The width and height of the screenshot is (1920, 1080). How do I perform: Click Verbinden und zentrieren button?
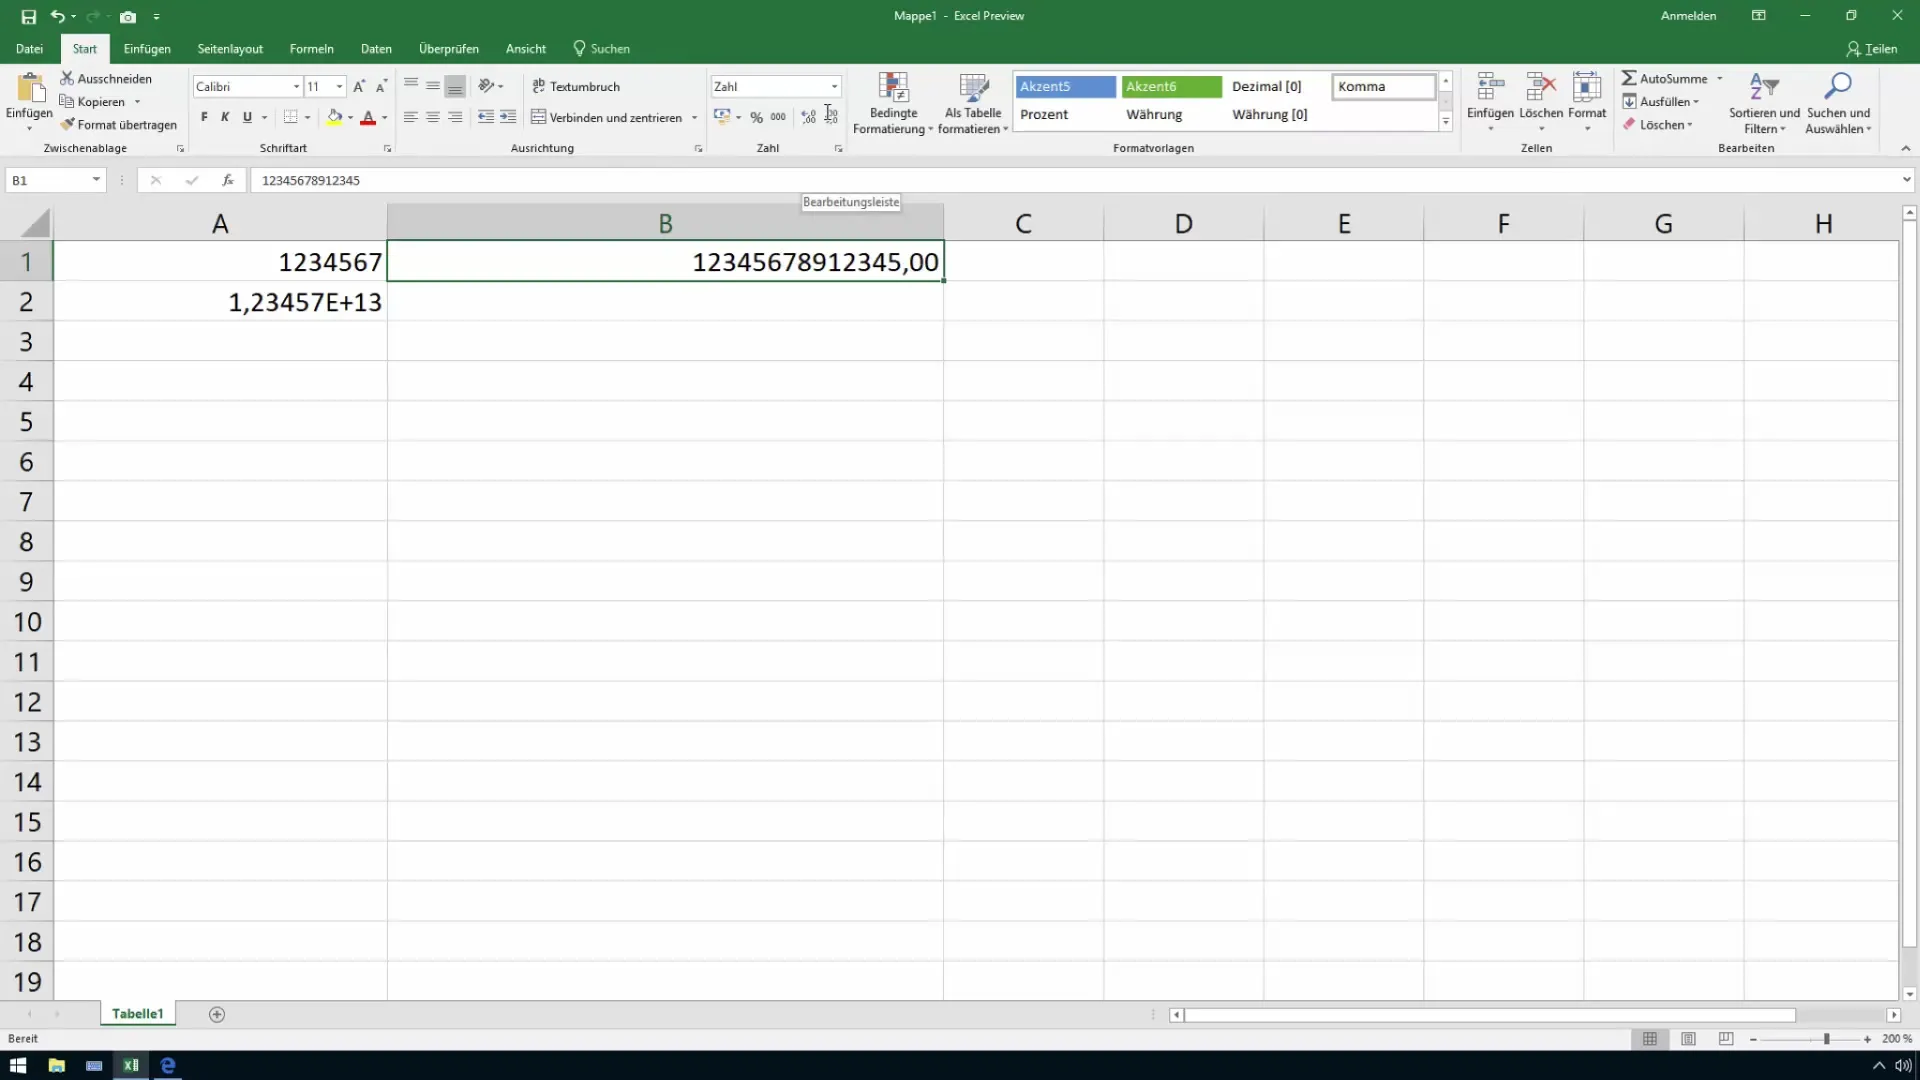[606, 117]
